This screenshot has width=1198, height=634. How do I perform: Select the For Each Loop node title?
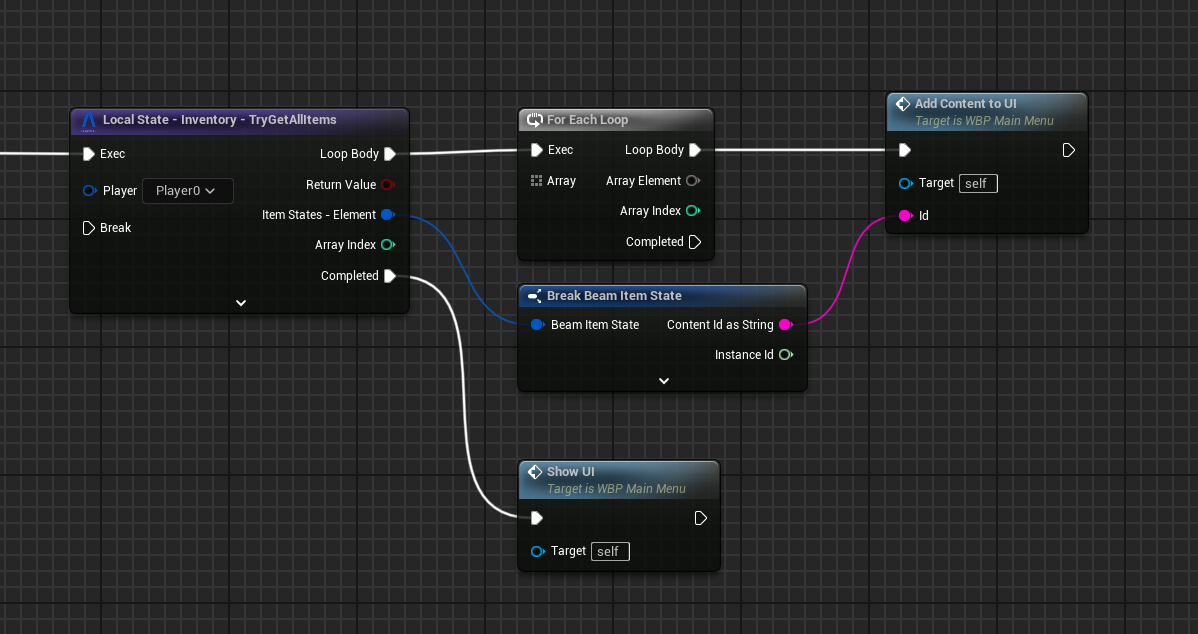pyautogui.click(x=587, y=120)
